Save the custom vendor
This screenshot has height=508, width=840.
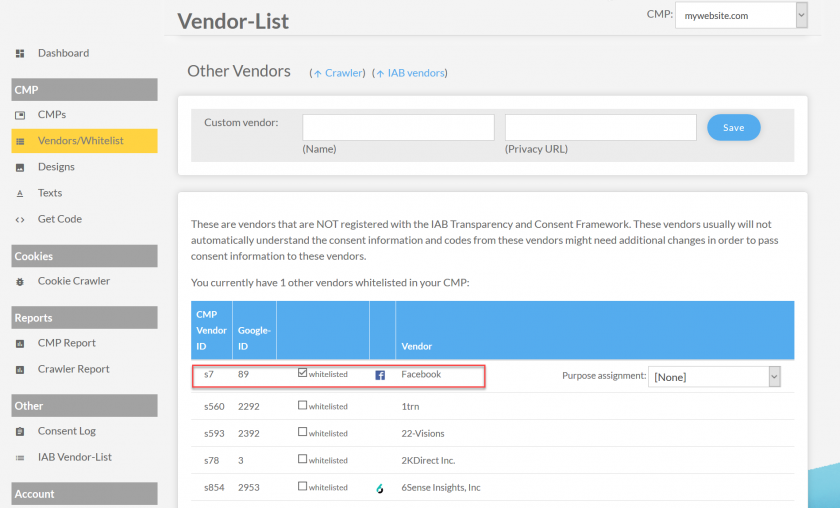click(733, 128)
